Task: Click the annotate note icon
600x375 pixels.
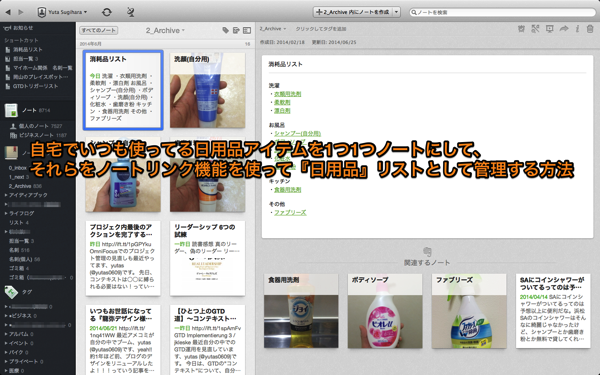Action: tap(535, 29)
